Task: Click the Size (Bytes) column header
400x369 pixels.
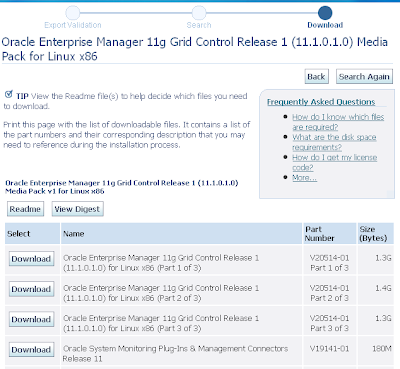Action: coord(375,234)
